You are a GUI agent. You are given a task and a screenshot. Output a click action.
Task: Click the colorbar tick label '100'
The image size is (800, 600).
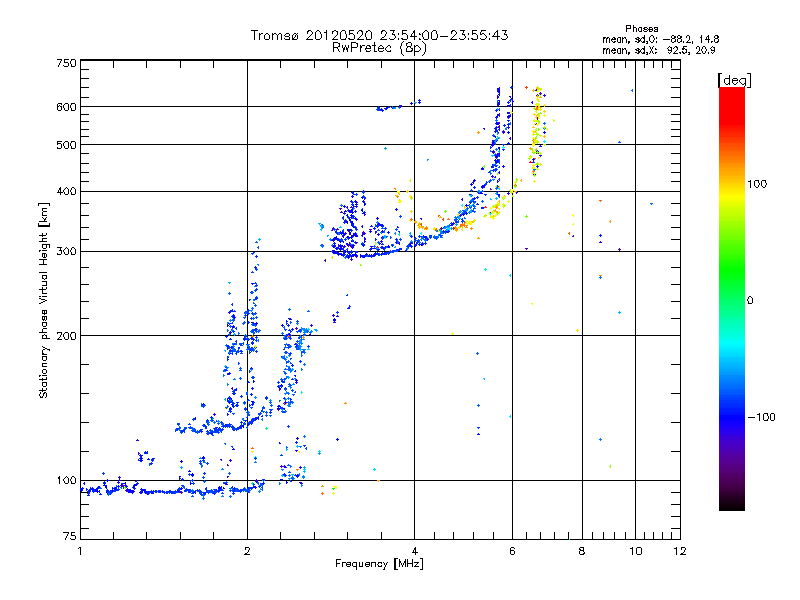757,184
